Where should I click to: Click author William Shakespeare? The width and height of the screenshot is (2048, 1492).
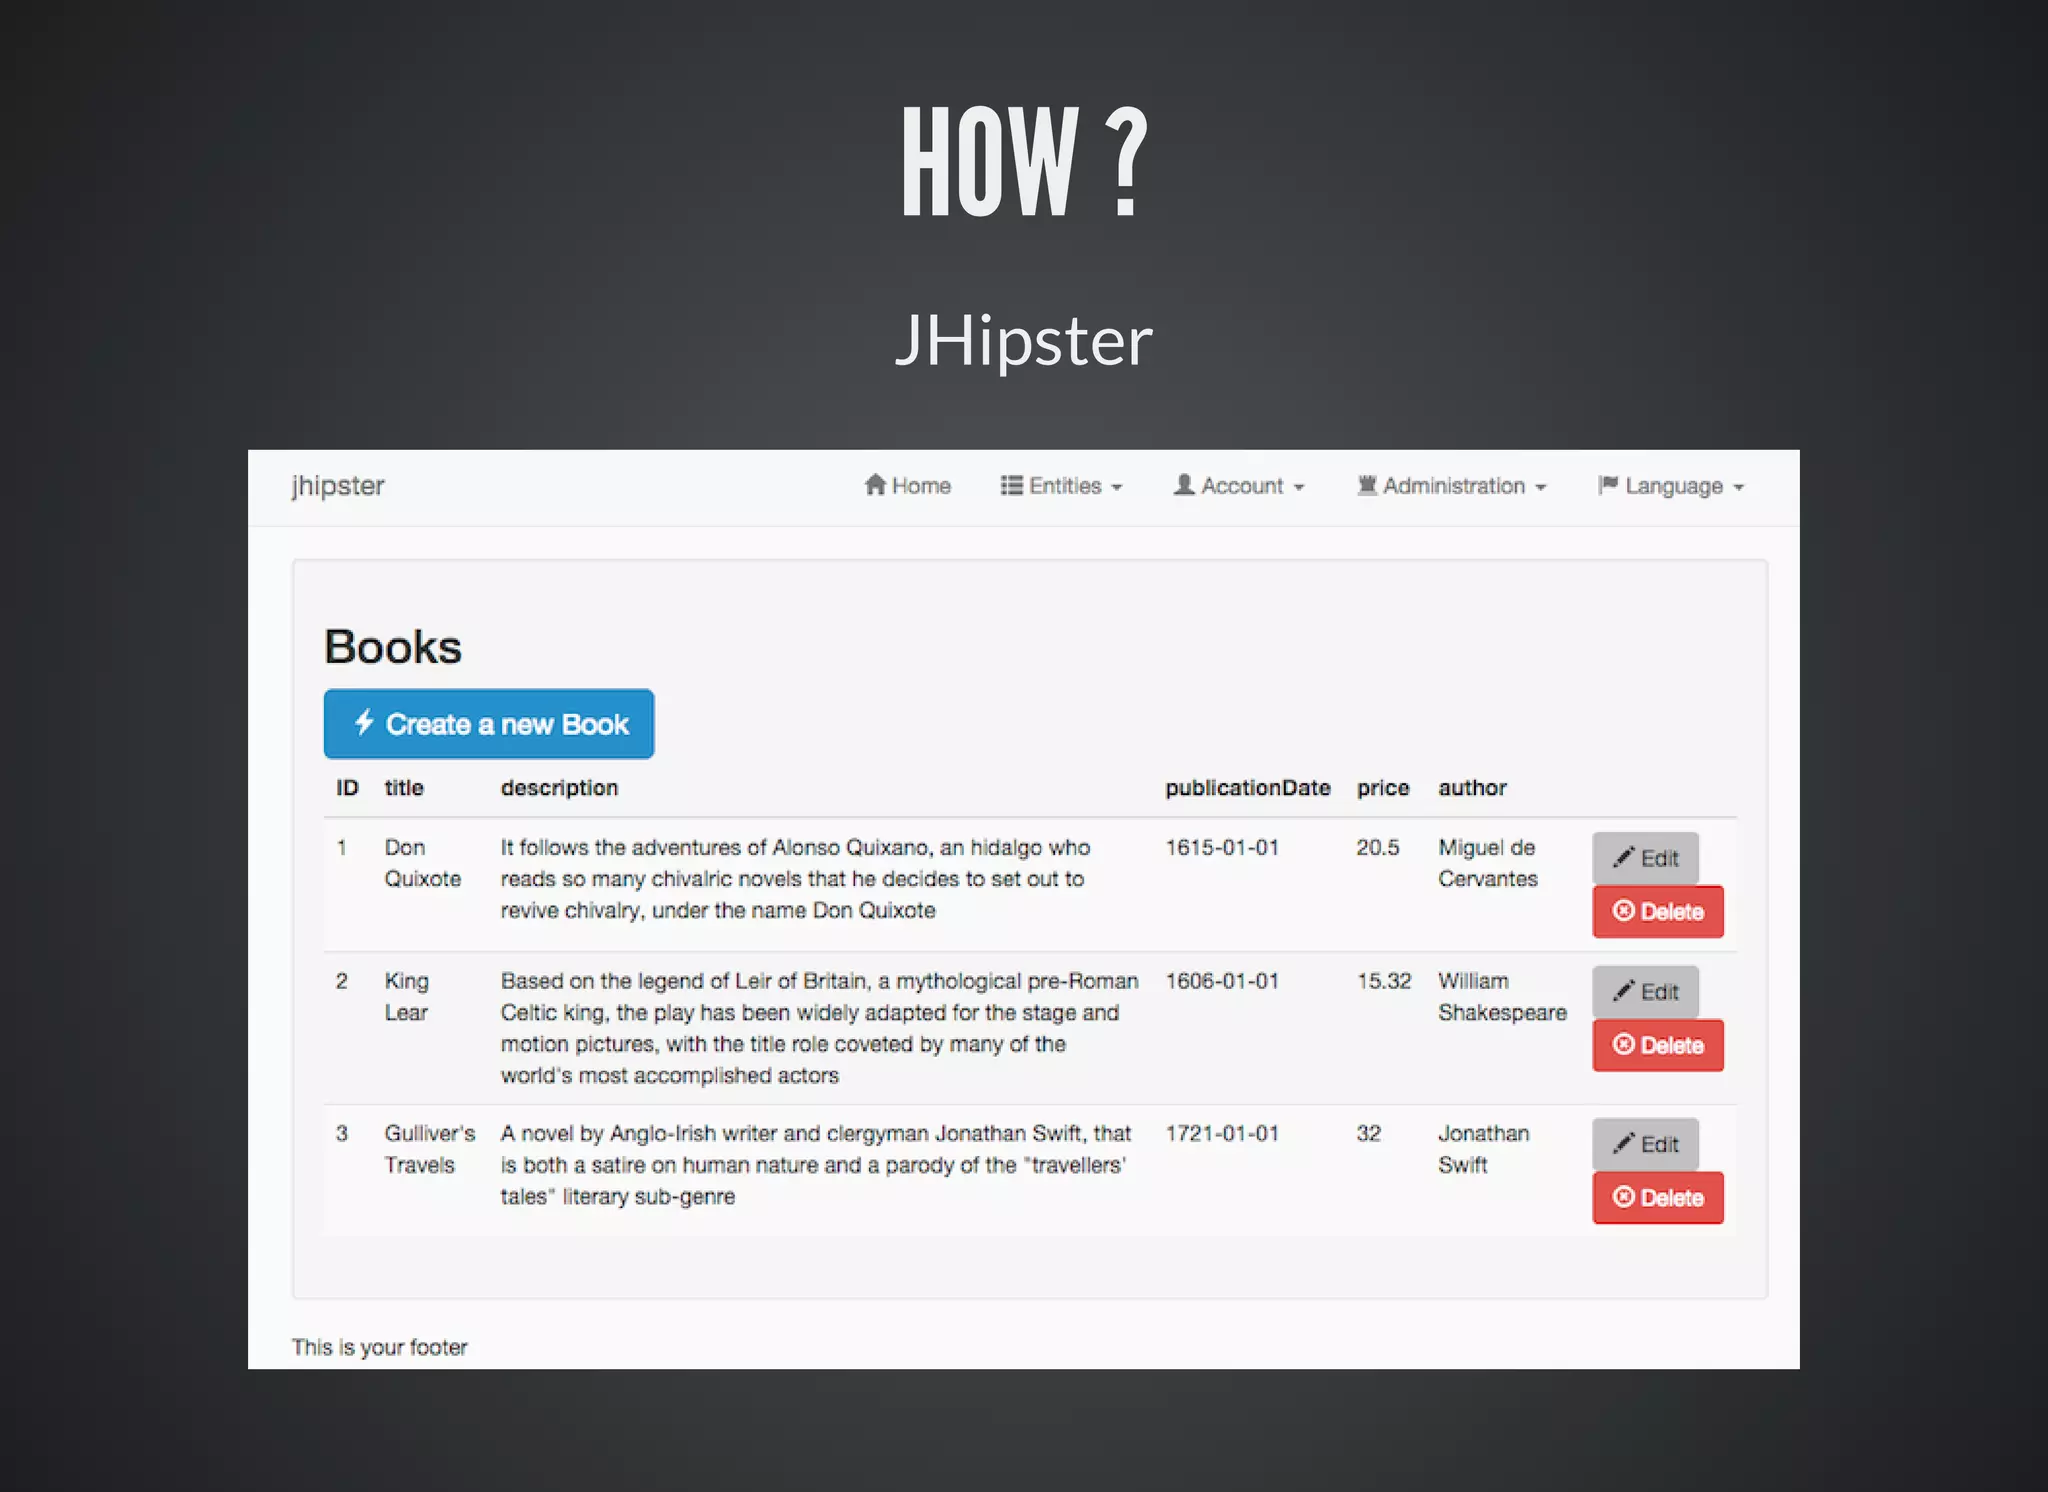[1502, 997]
